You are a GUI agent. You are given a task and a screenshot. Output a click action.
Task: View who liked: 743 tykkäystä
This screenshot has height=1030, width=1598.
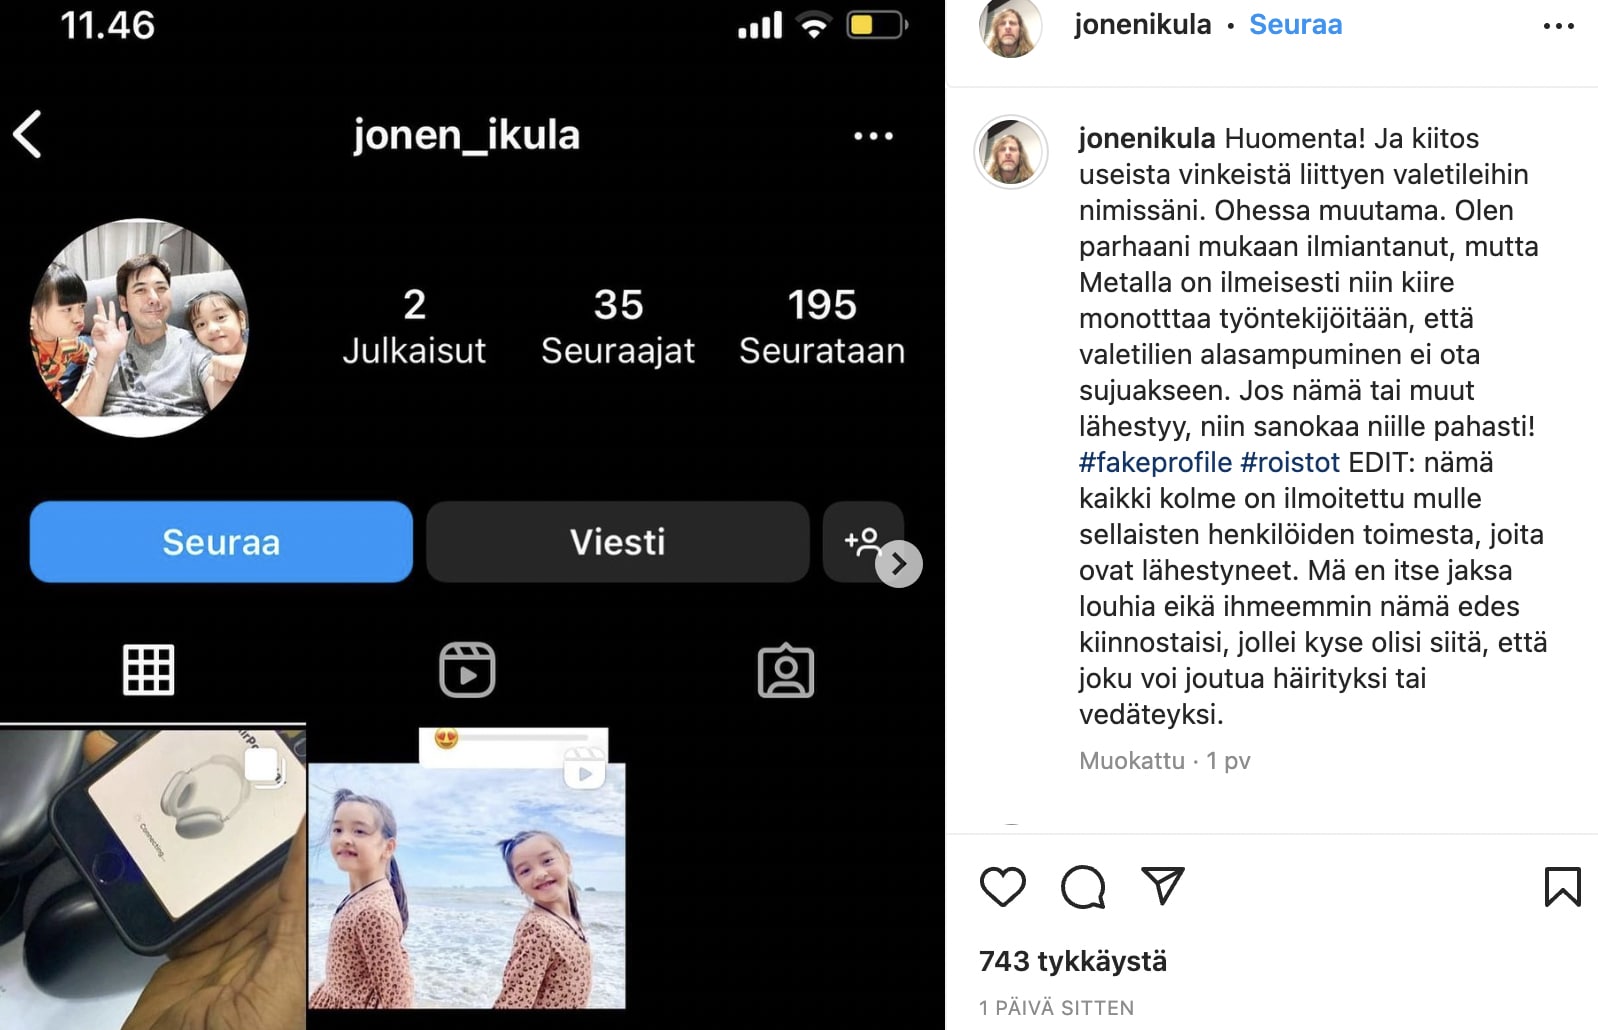pyautogui.click(x=1073, y=961)
